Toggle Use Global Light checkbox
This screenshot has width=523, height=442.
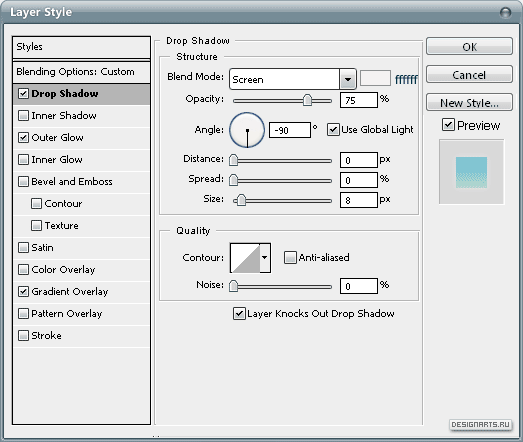[x=333, y=129]
